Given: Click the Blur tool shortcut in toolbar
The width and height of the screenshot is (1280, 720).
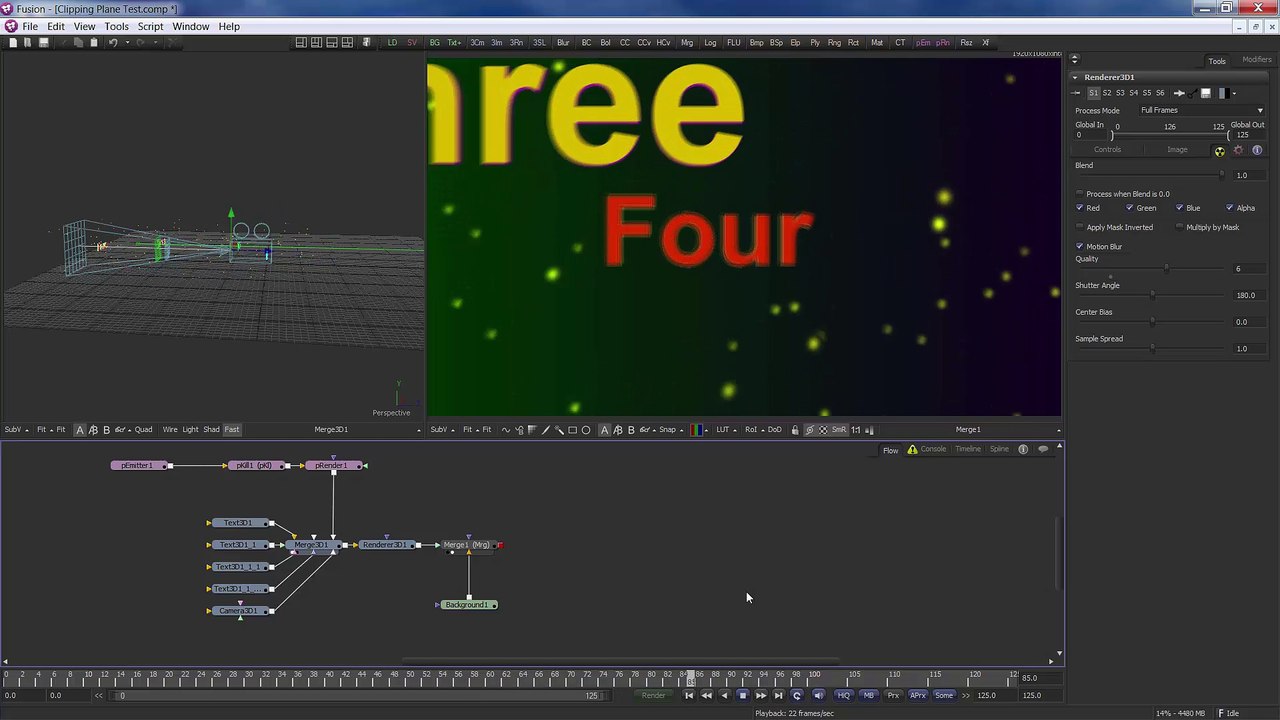Looking at the screenshot, I should [563, 43].
